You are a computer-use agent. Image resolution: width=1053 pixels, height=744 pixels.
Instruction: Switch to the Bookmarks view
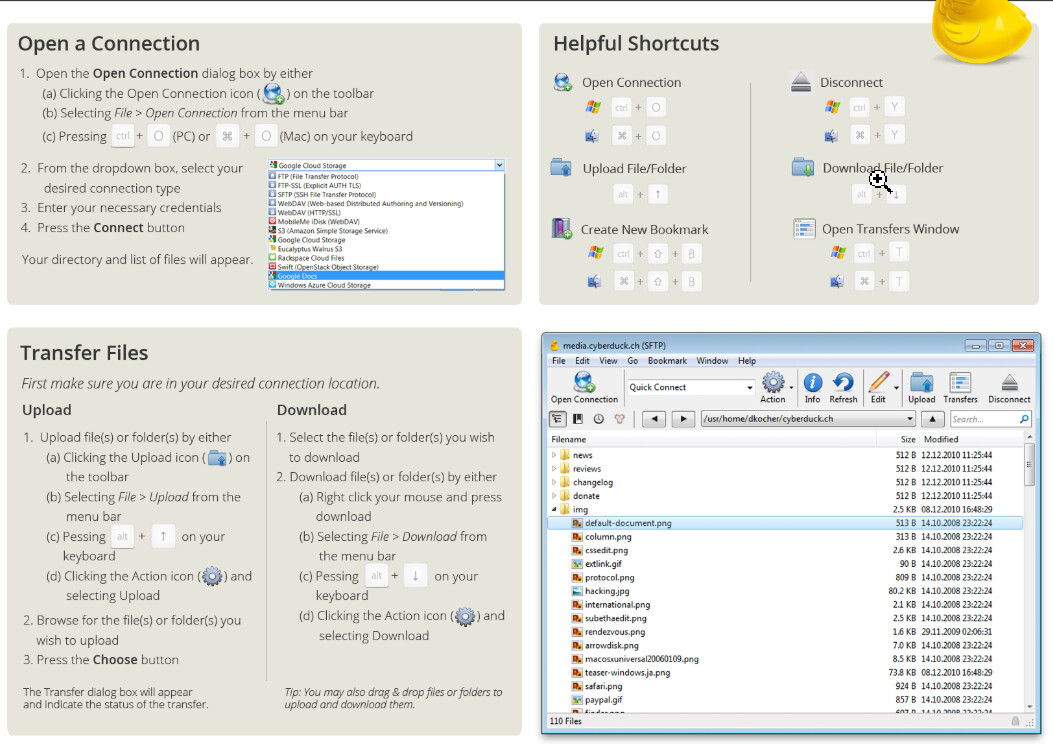click(578, 419)
